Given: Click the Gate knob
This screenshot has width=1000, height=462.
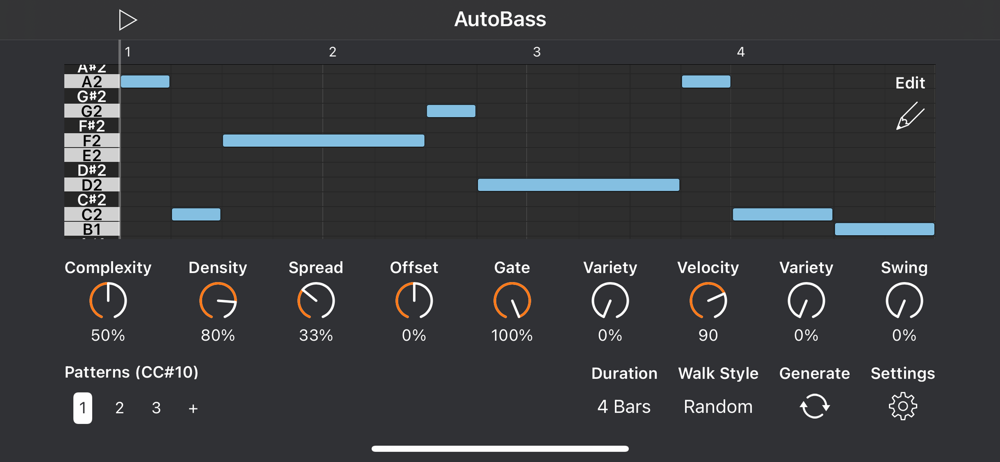Looking at the screenshot, I should [512, 300].
